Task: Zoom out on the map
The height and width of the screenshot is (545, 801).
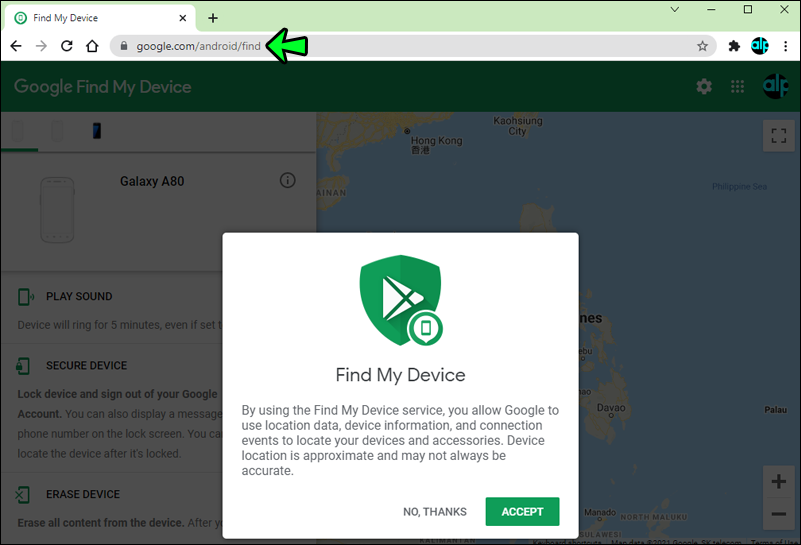Action: (779, 513)
